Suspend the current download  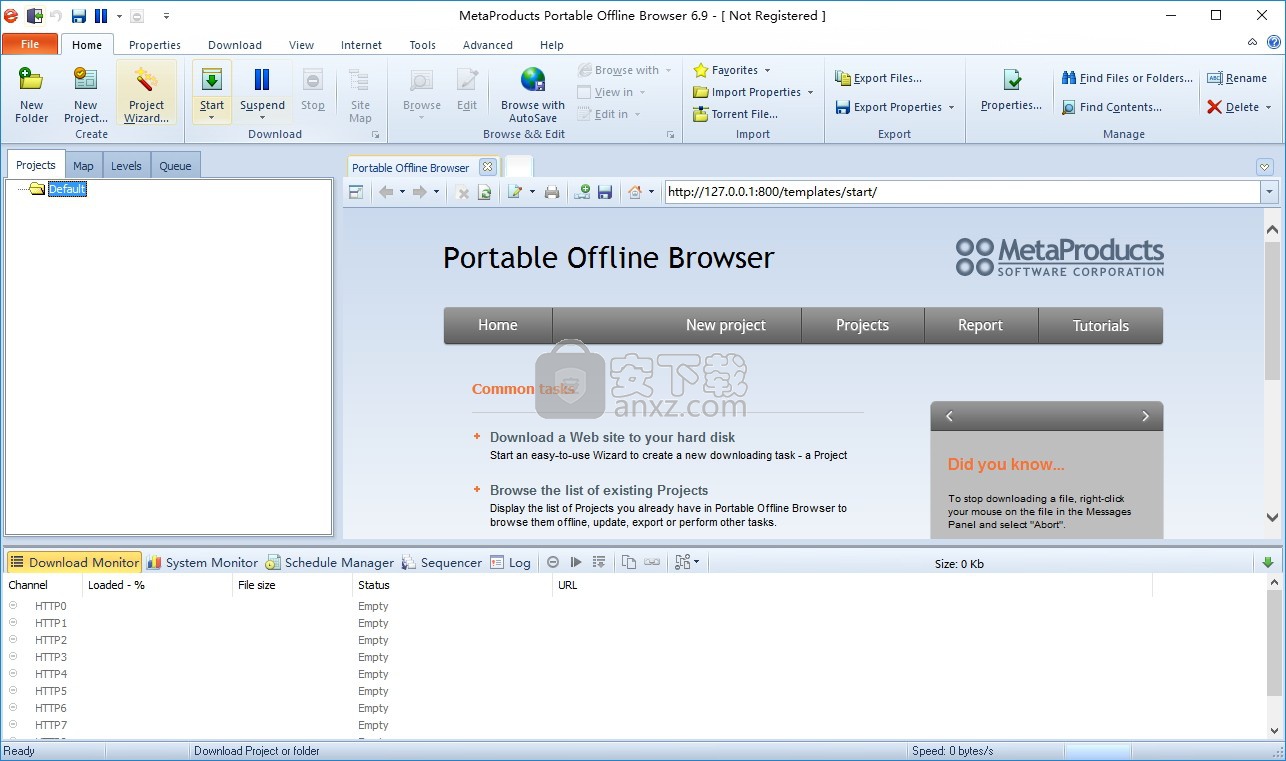(262, 90)
